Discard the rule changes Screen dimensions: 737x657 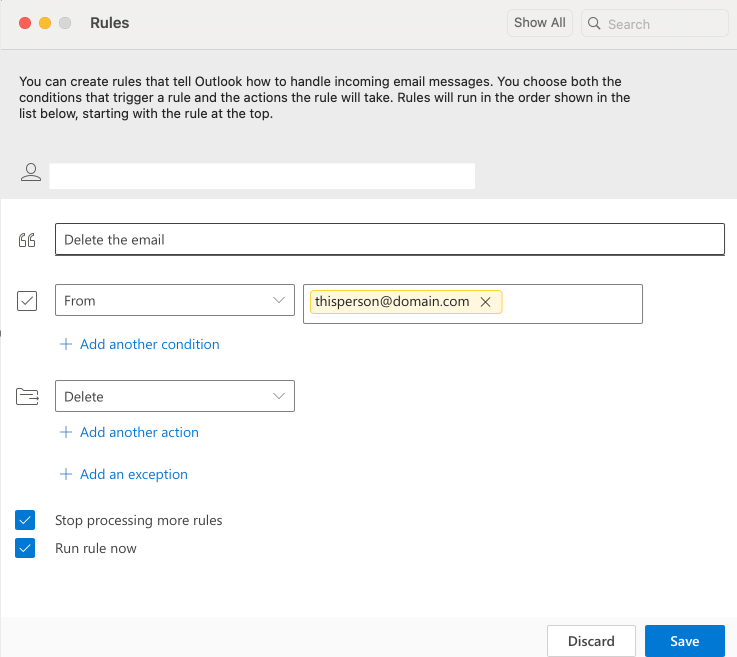pos(591,641)
